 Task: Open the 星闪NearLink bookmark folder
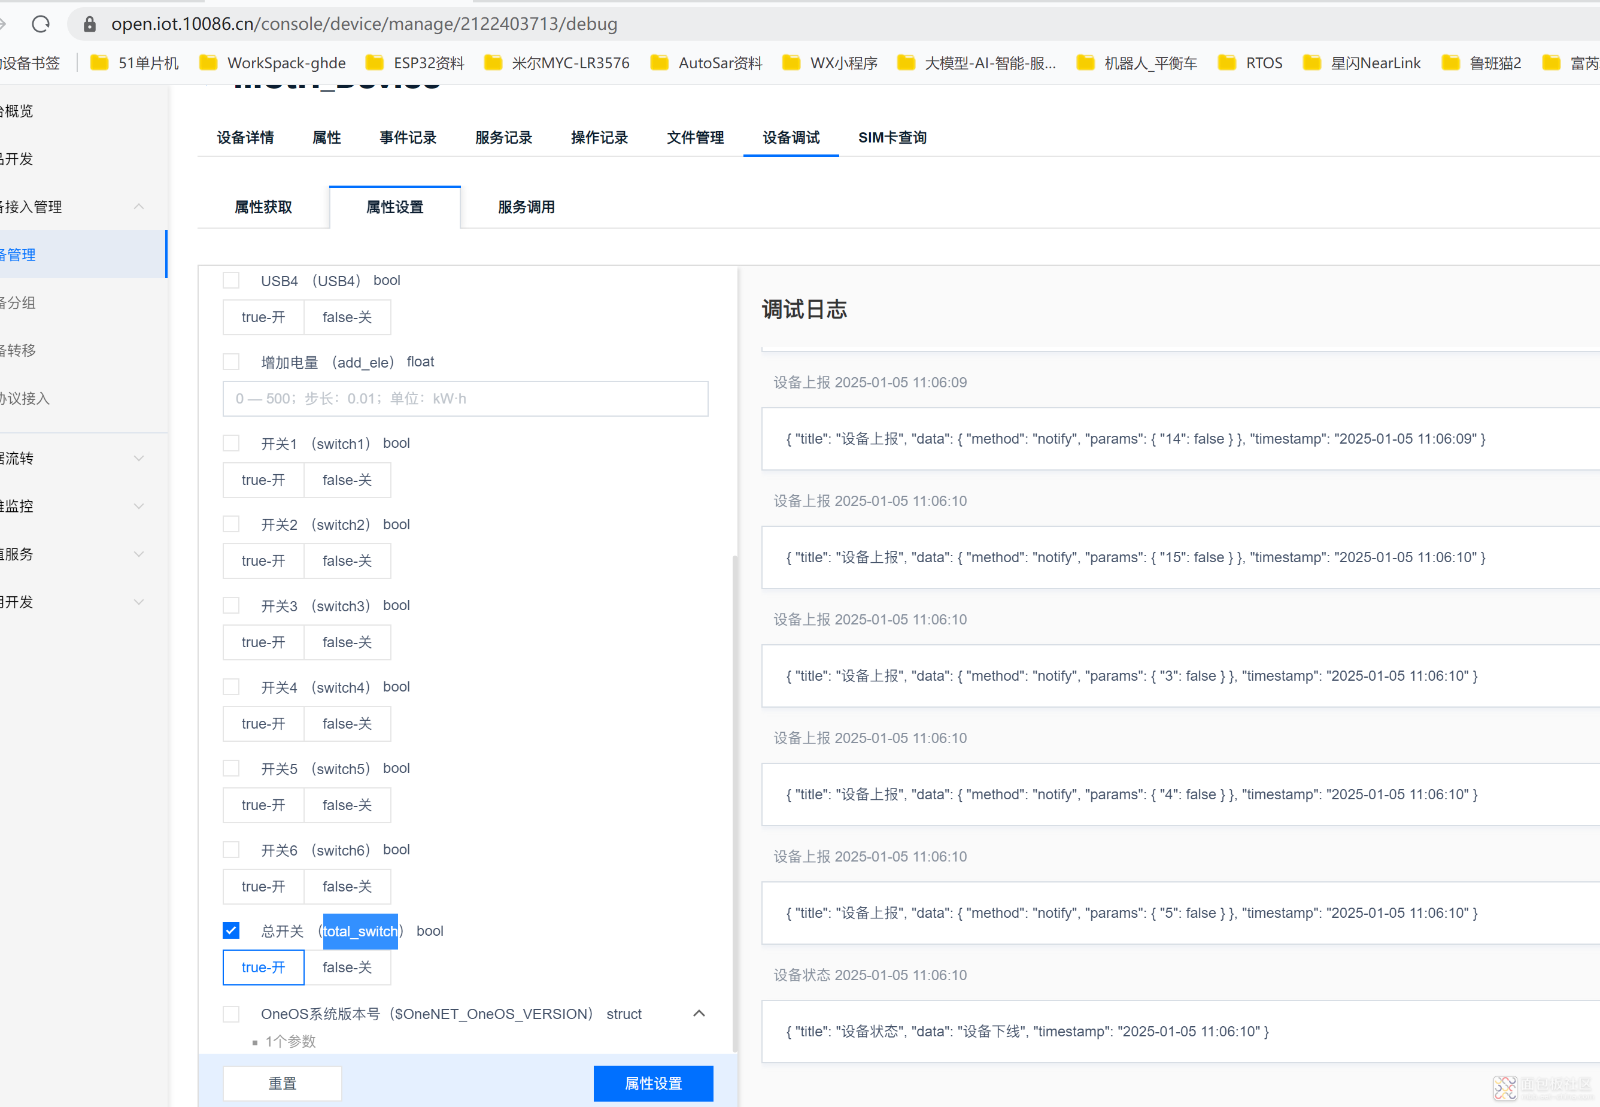coord(1362,63)
